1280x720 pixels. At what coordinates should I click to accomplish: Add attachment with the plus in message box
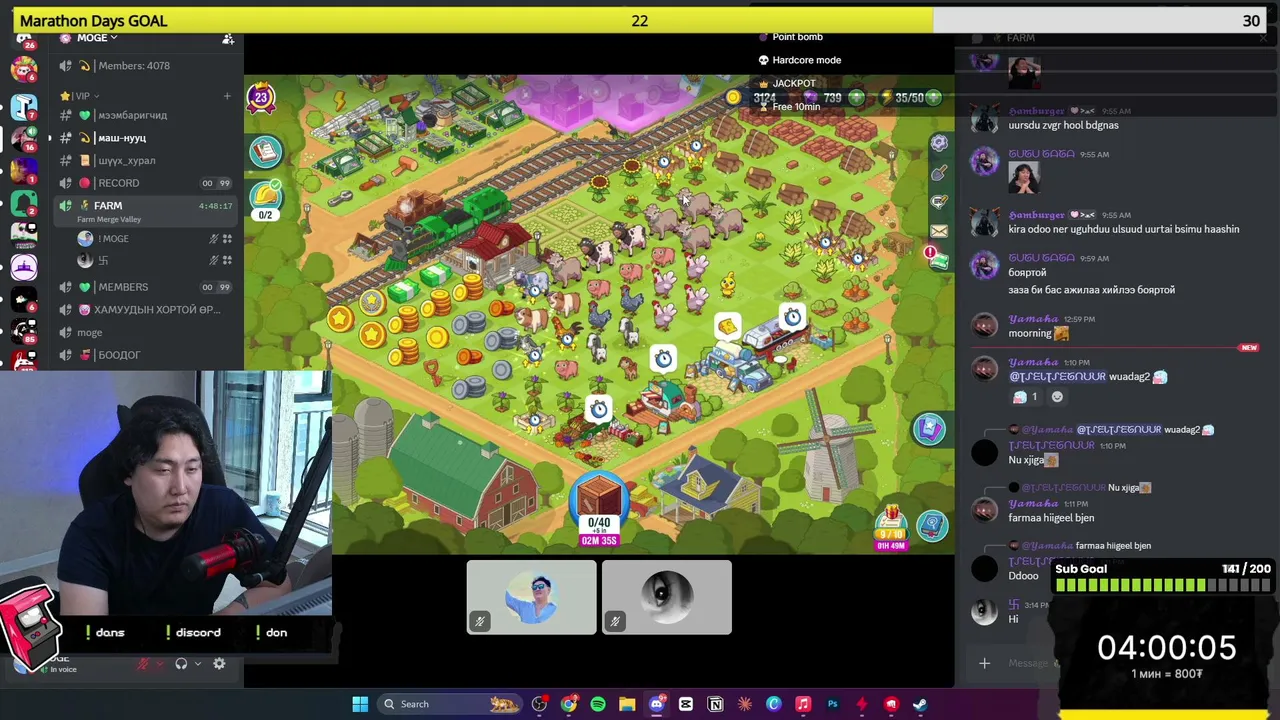tap(984, 663)
